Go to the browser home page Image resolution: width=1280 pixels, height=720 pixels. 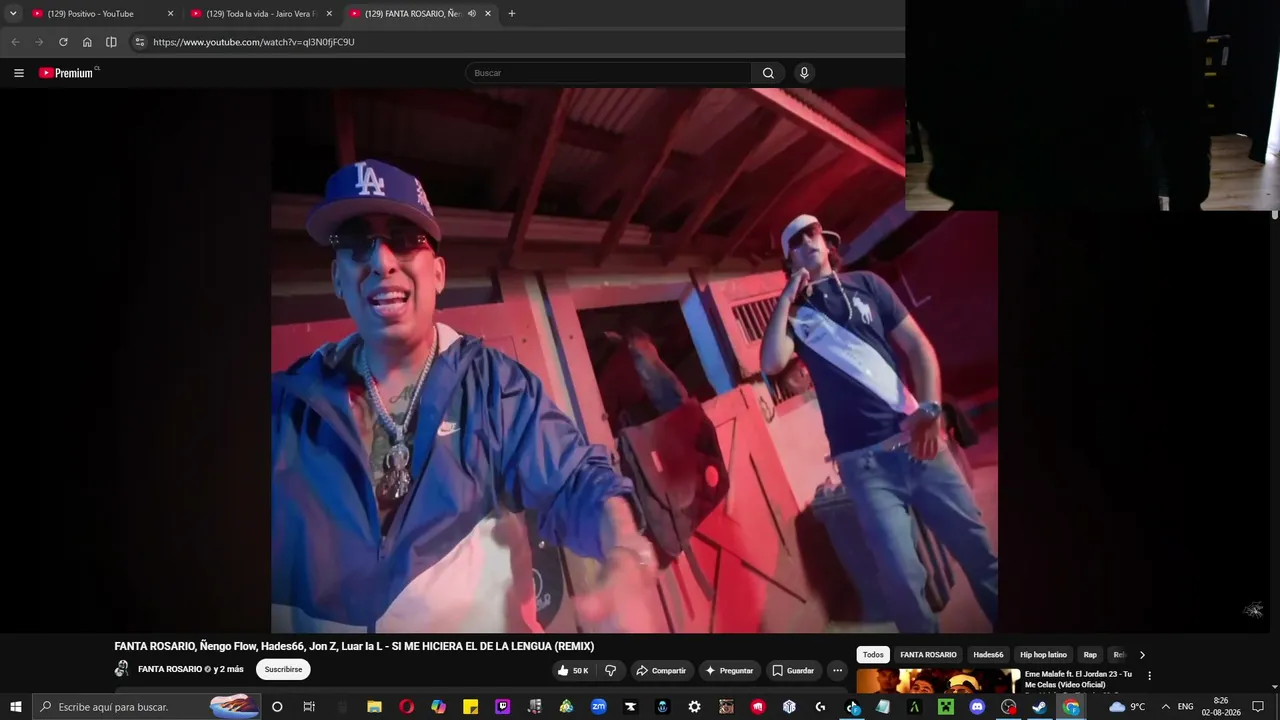click(87, 42)
